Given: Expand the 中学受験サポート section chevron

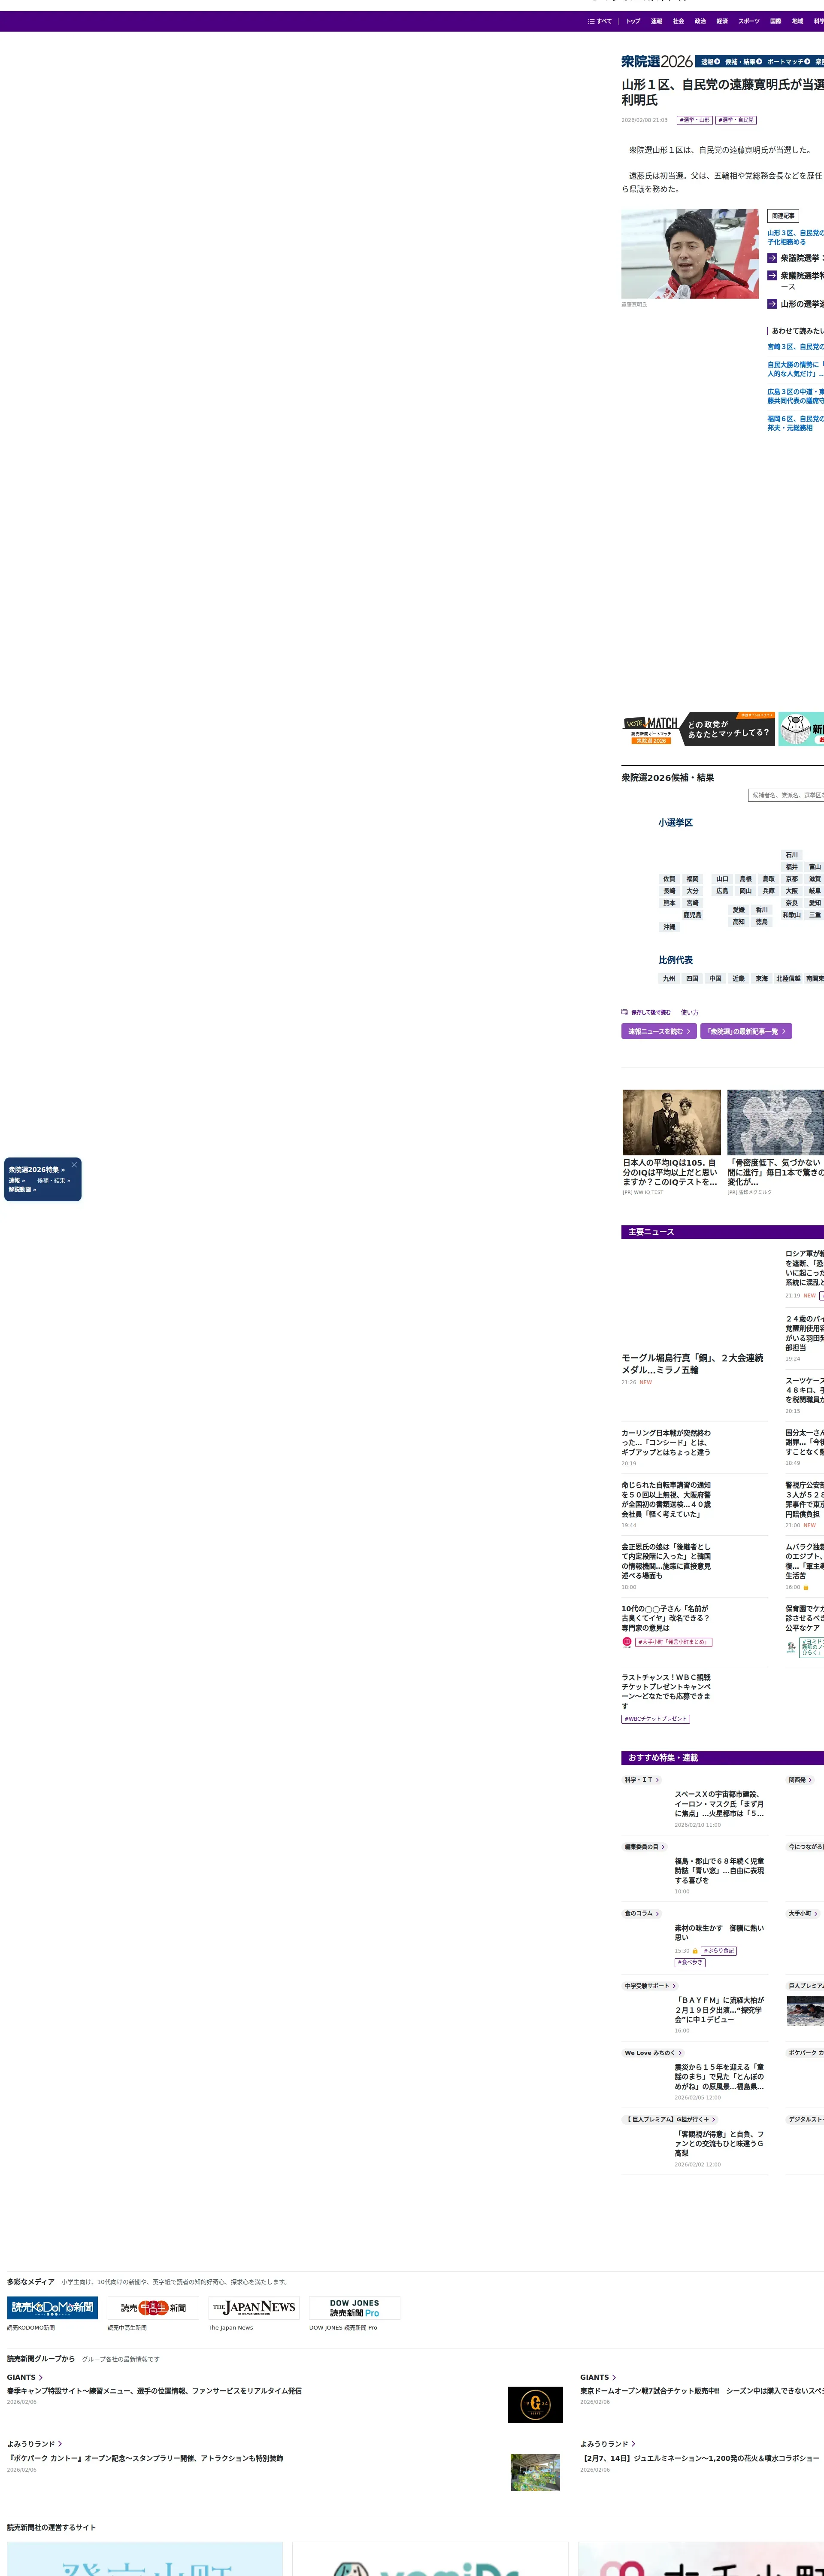Looking at the screenshot, I should click(x=674, y=1986).
